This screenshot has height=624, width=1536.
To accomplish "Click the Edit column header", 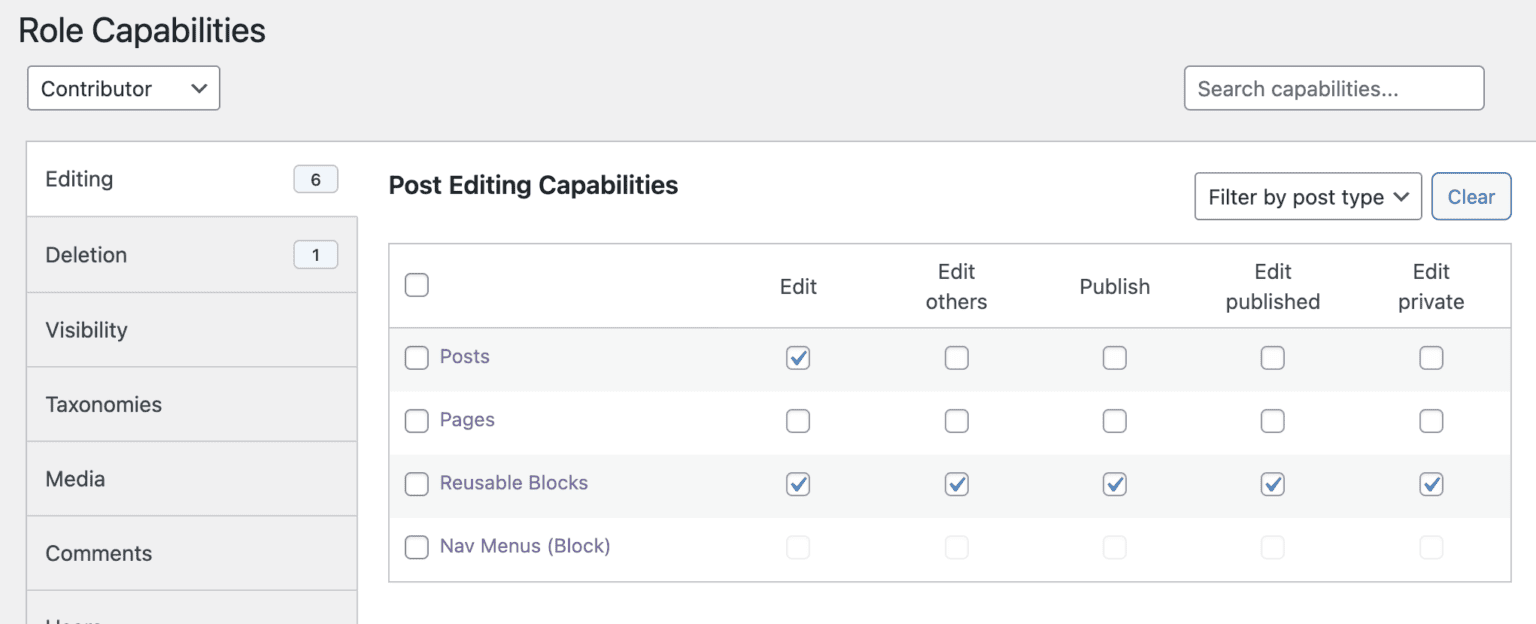I will click(x=798, y=286).
